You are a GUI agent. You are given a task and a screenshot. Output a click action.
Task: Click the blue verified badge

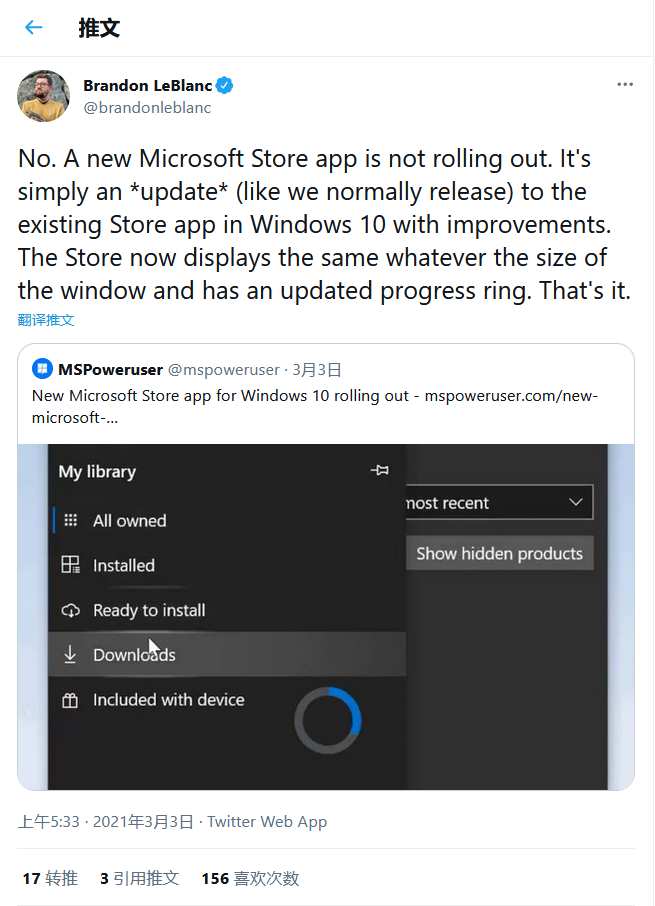coord(227,85)
